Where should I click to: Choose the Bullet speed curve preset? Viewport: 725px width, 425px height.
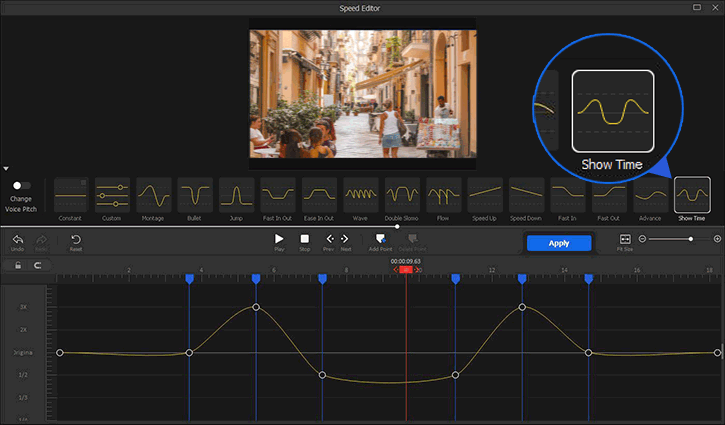click(x=194, y=195)
